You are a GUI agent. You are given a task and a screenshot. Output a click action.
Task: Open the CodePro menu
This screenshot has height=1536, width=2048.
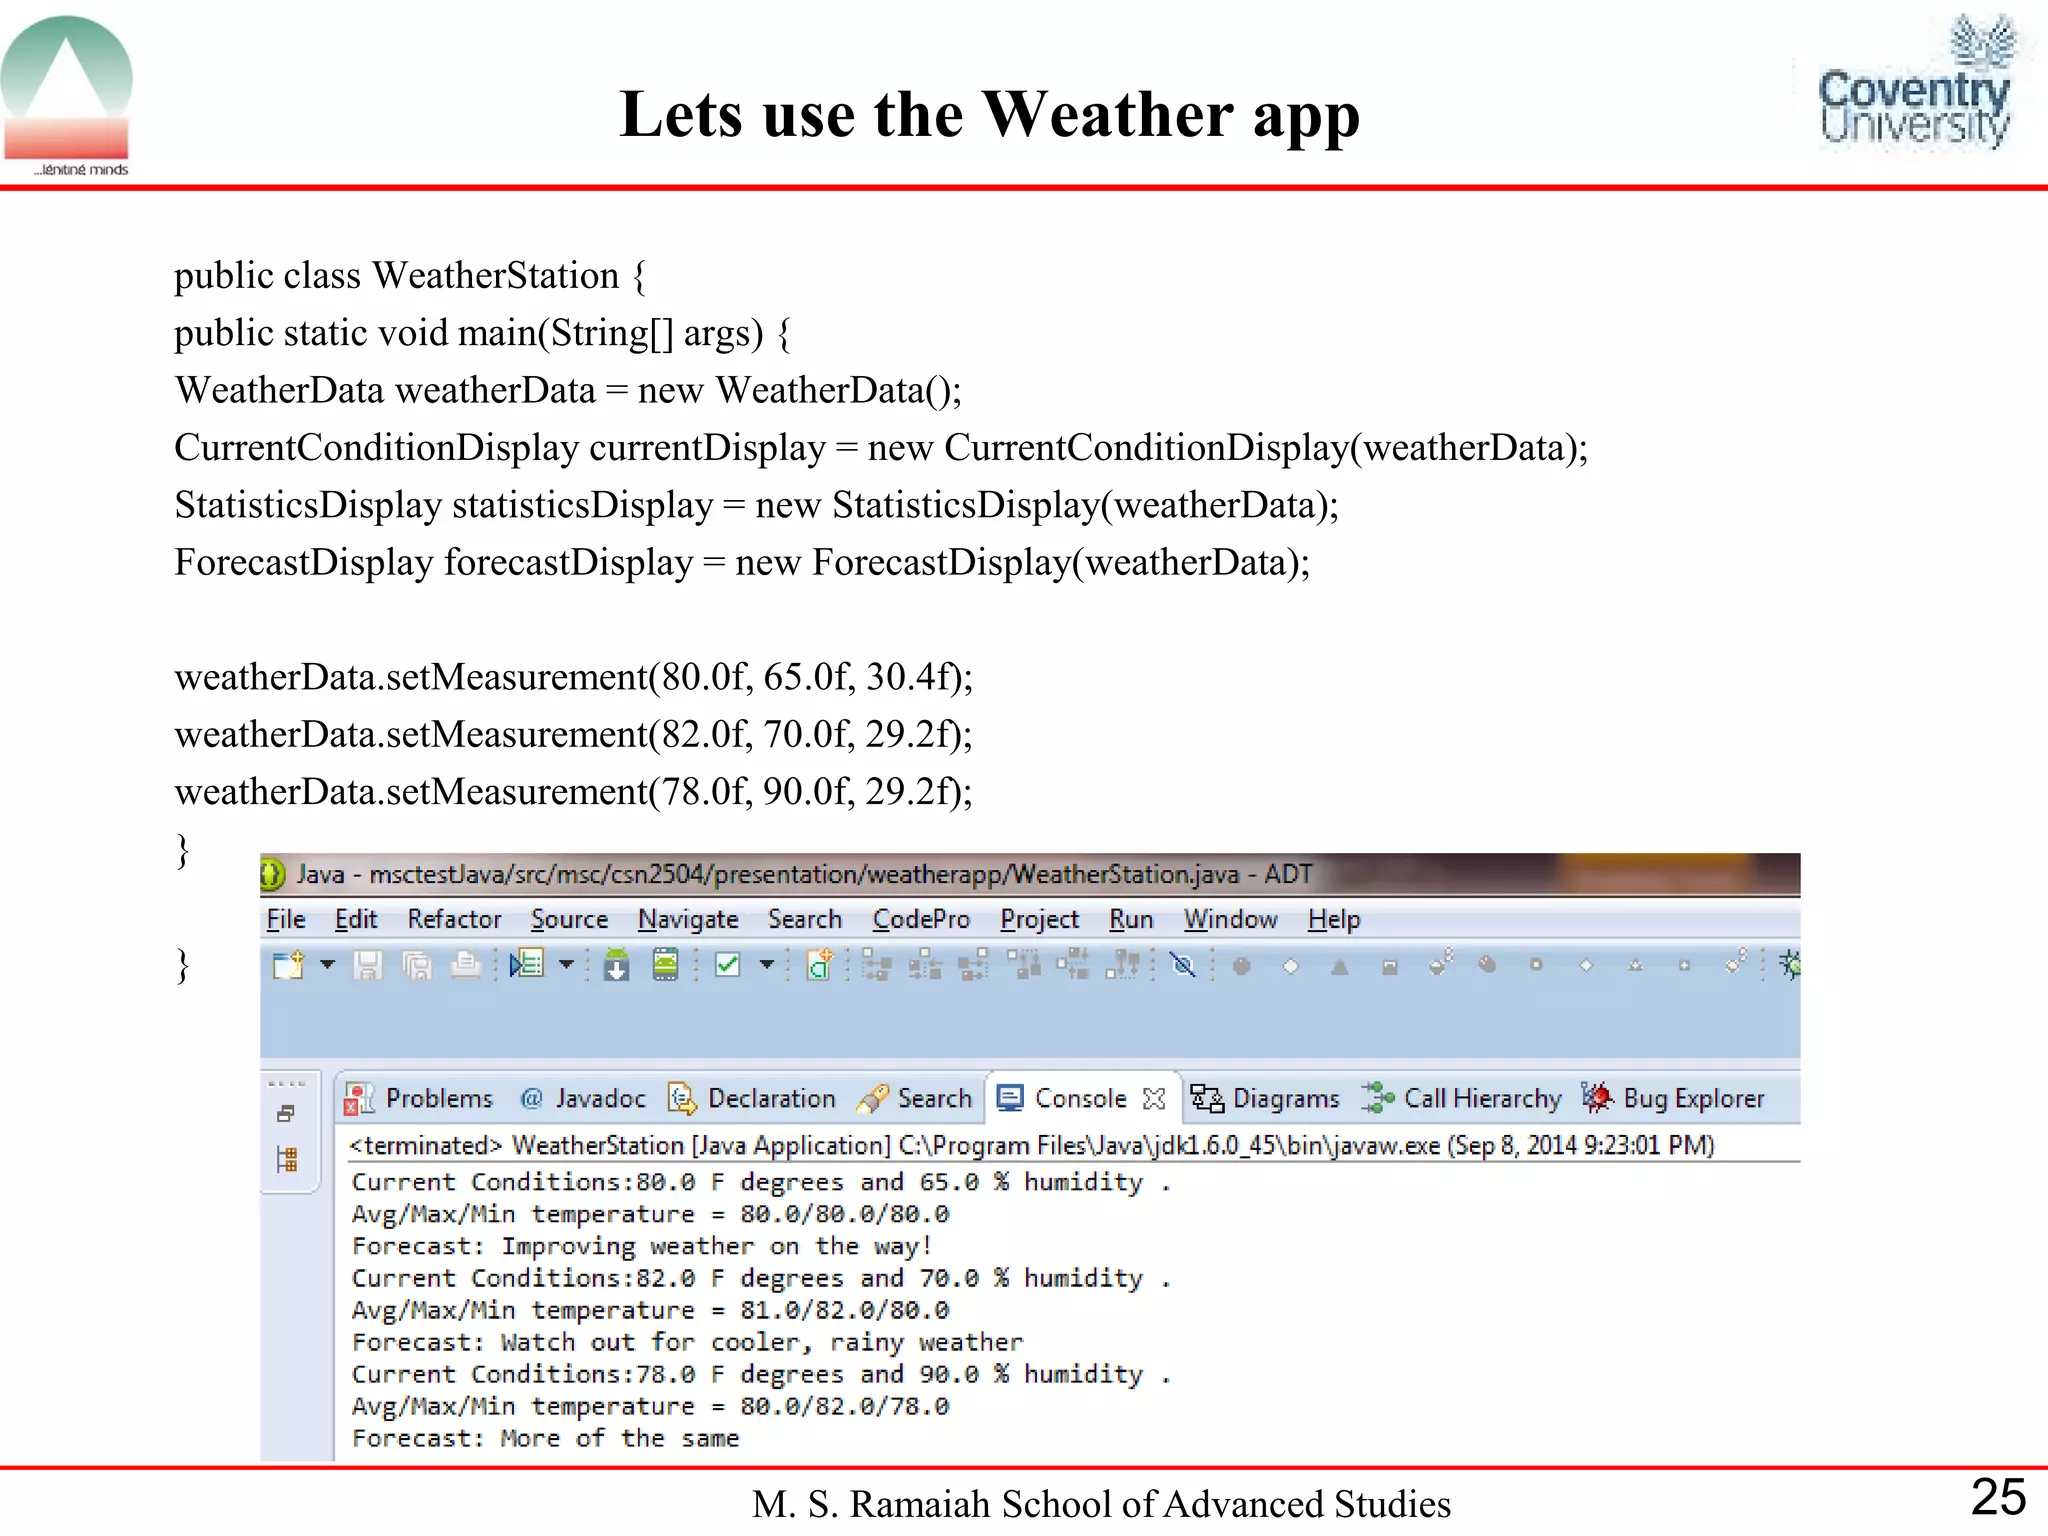921,919
